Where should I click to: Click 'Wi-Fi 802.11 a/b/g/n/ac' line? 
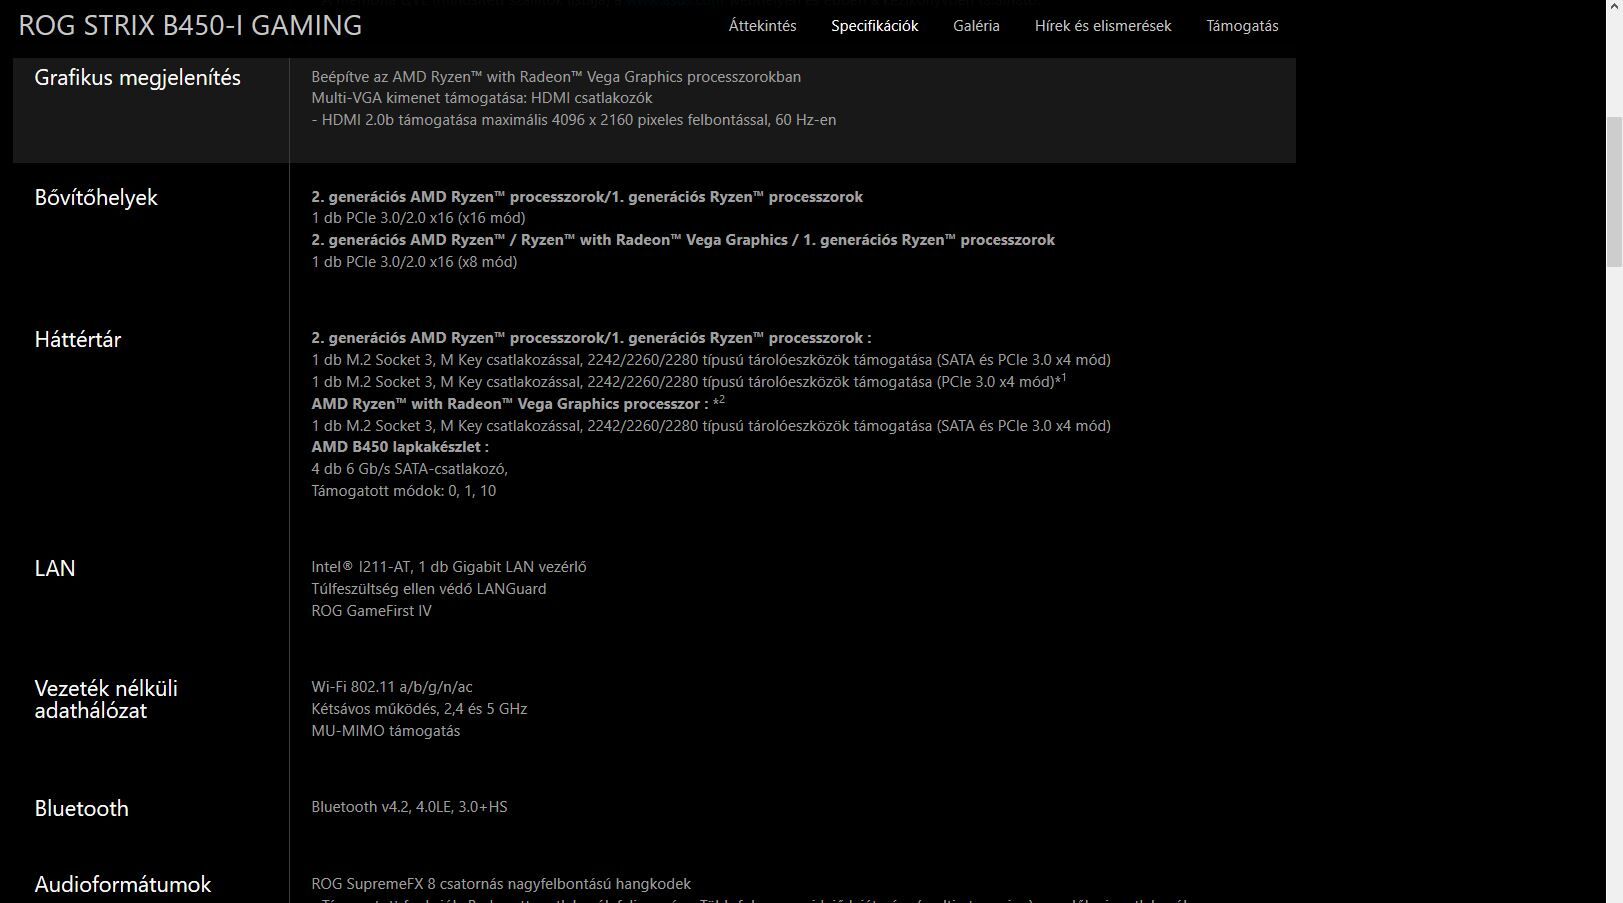tap(392, 687)
